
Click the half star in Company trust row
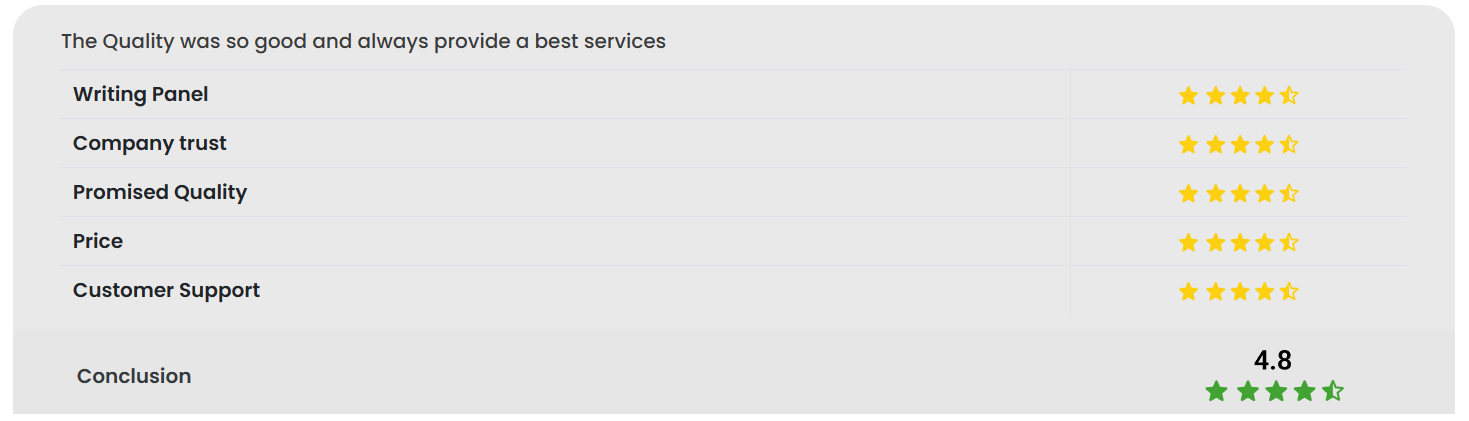coord(1289,144)
